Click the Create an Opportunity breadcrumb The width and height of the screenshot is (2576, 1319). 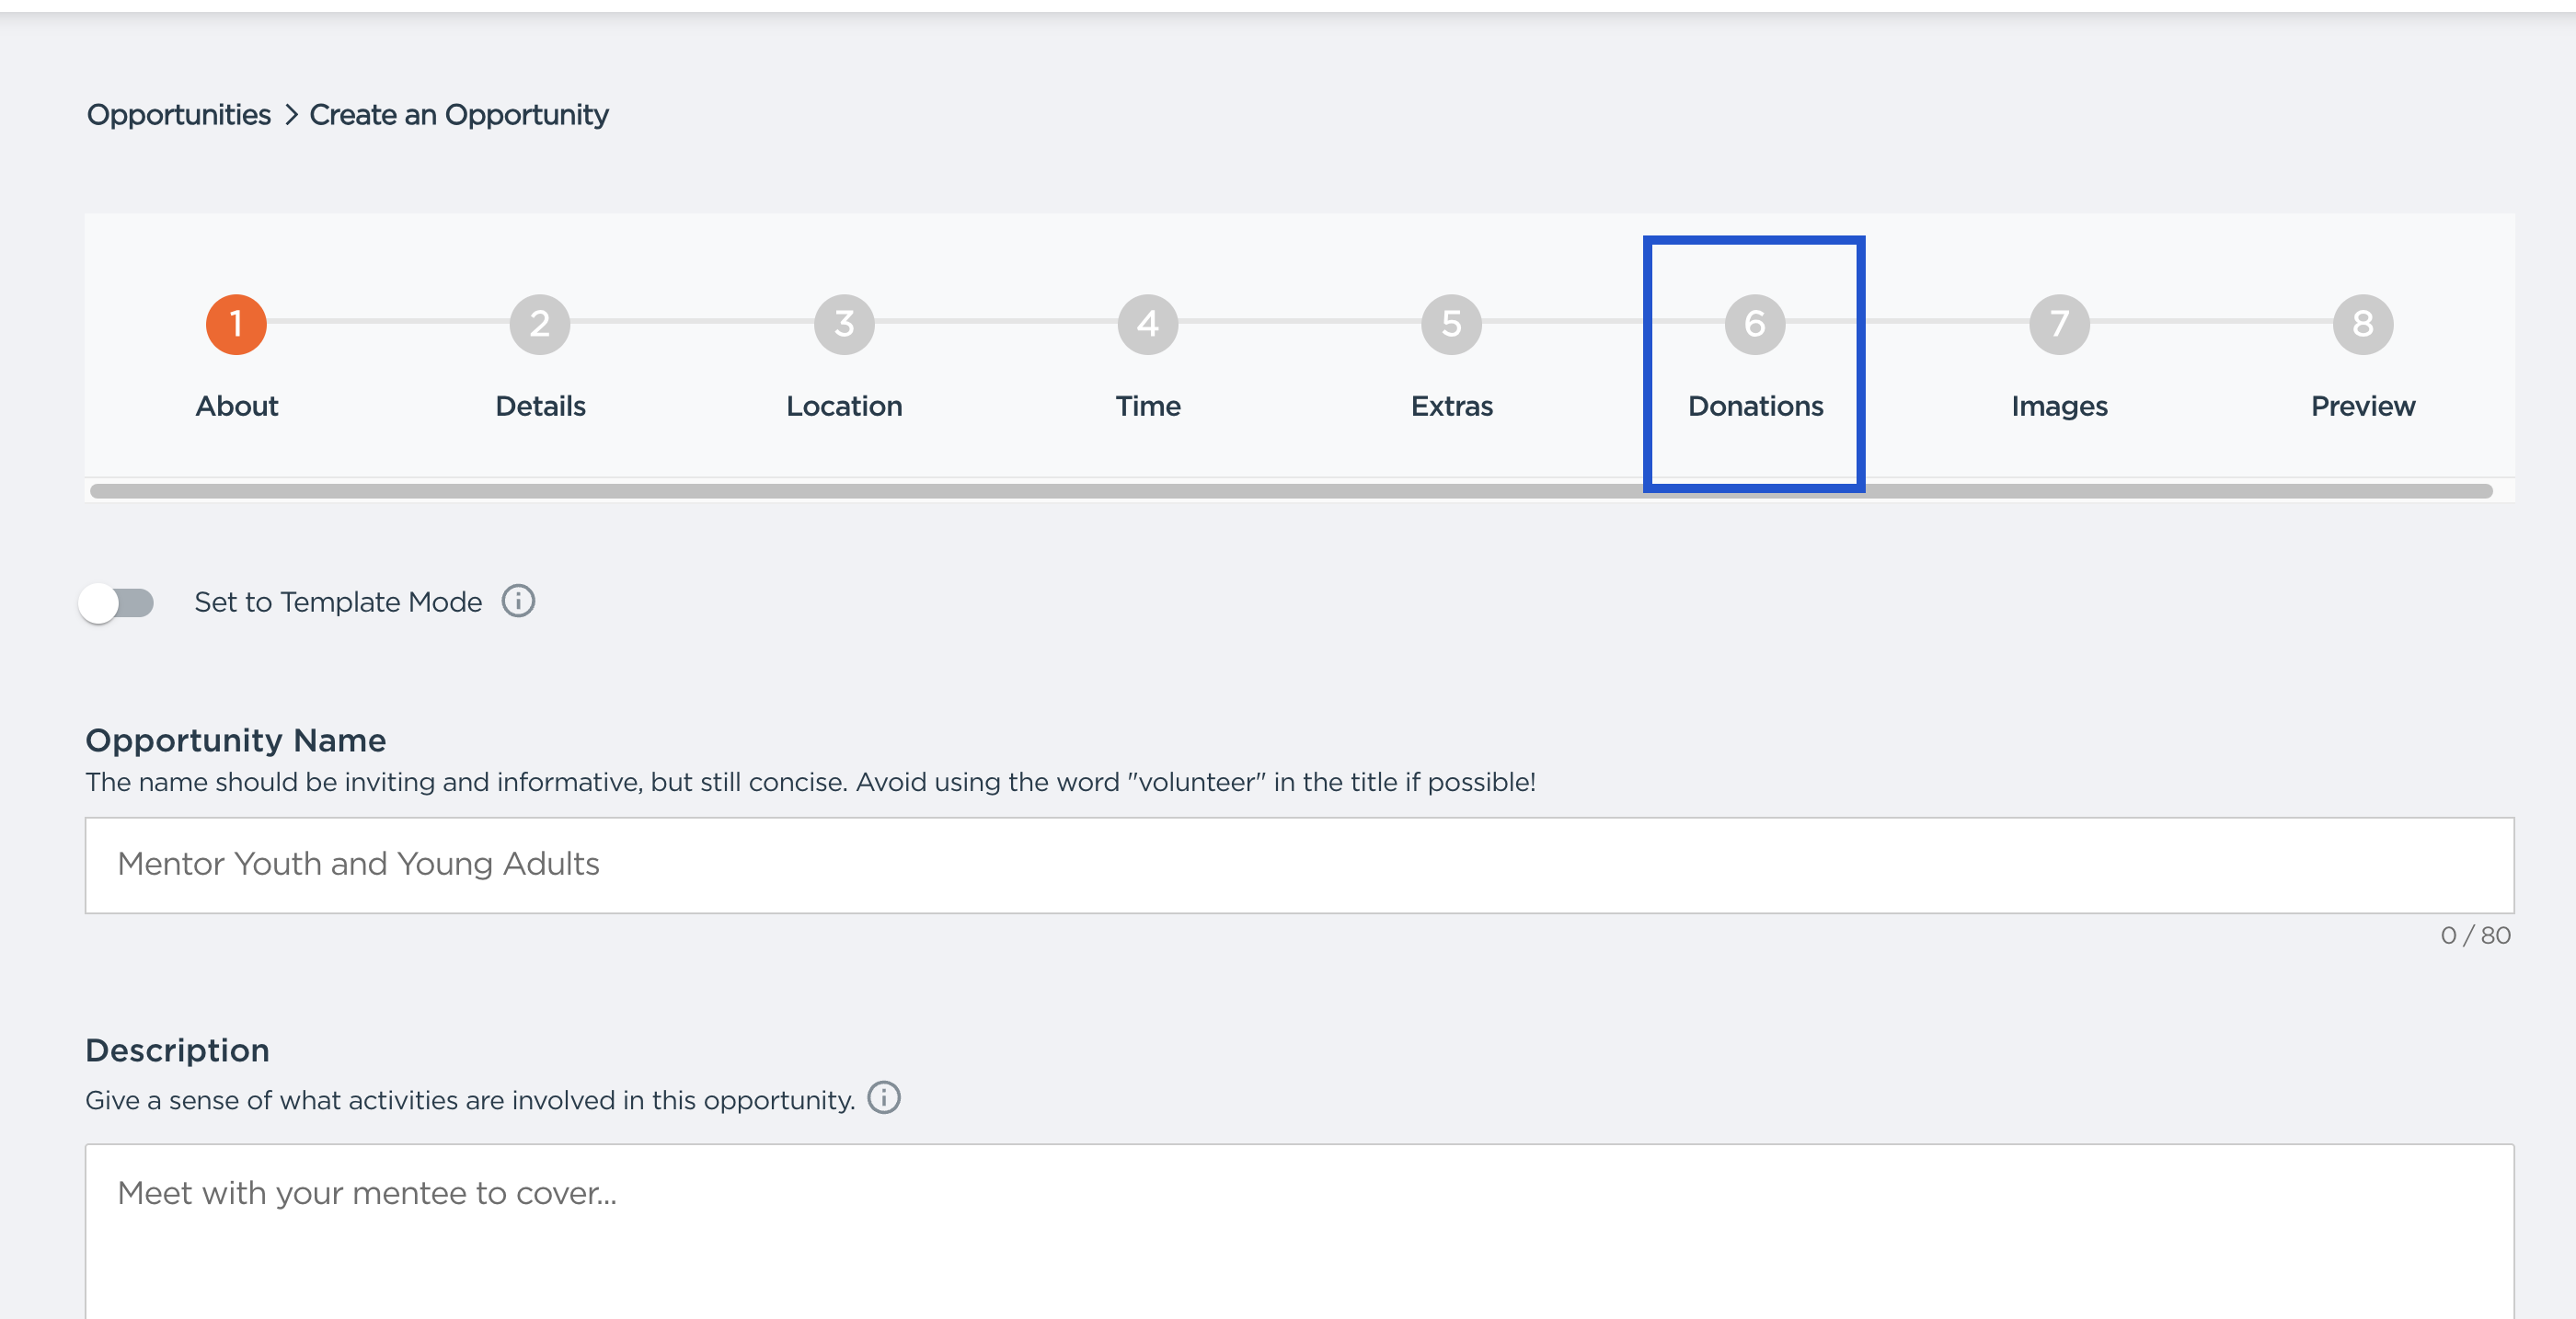(x=459, y=115)
